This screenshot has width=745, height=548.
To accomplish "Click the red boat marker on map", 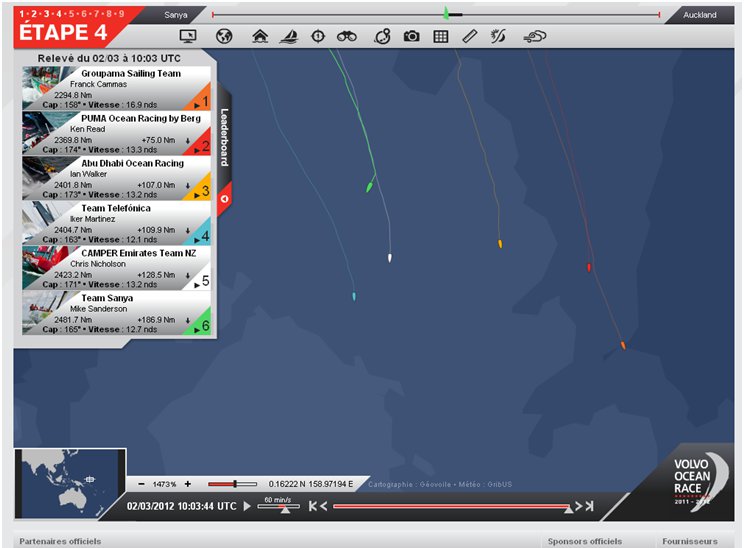I will pos(589,268).
